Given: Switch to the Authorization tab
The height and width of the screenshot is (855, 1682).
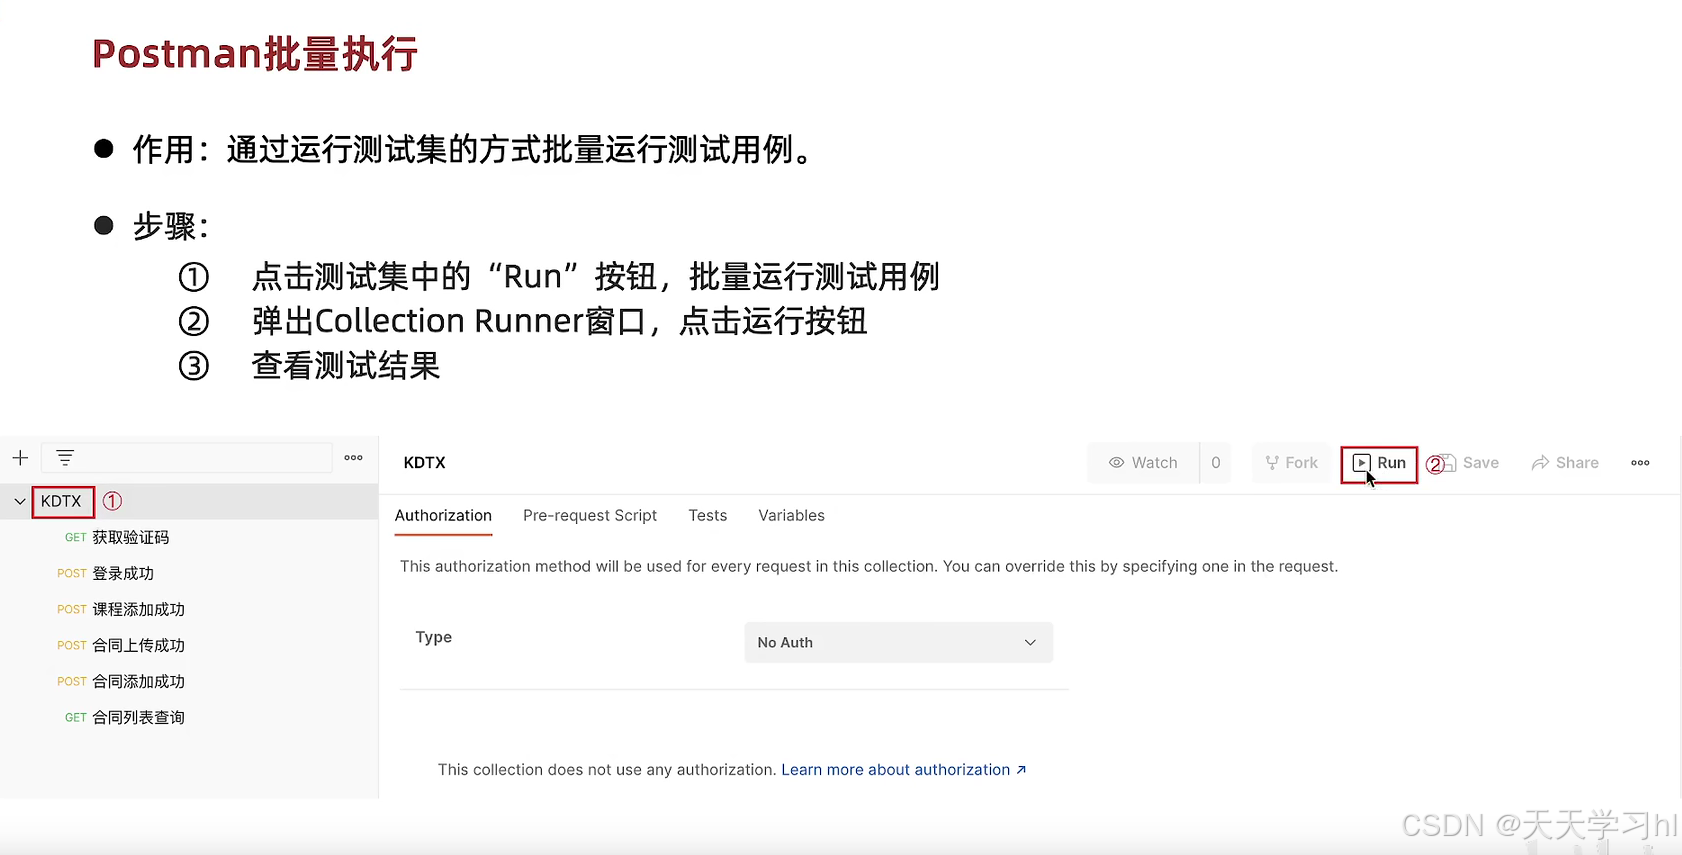Looking at the screenshot, I should (x=443, y=516).
